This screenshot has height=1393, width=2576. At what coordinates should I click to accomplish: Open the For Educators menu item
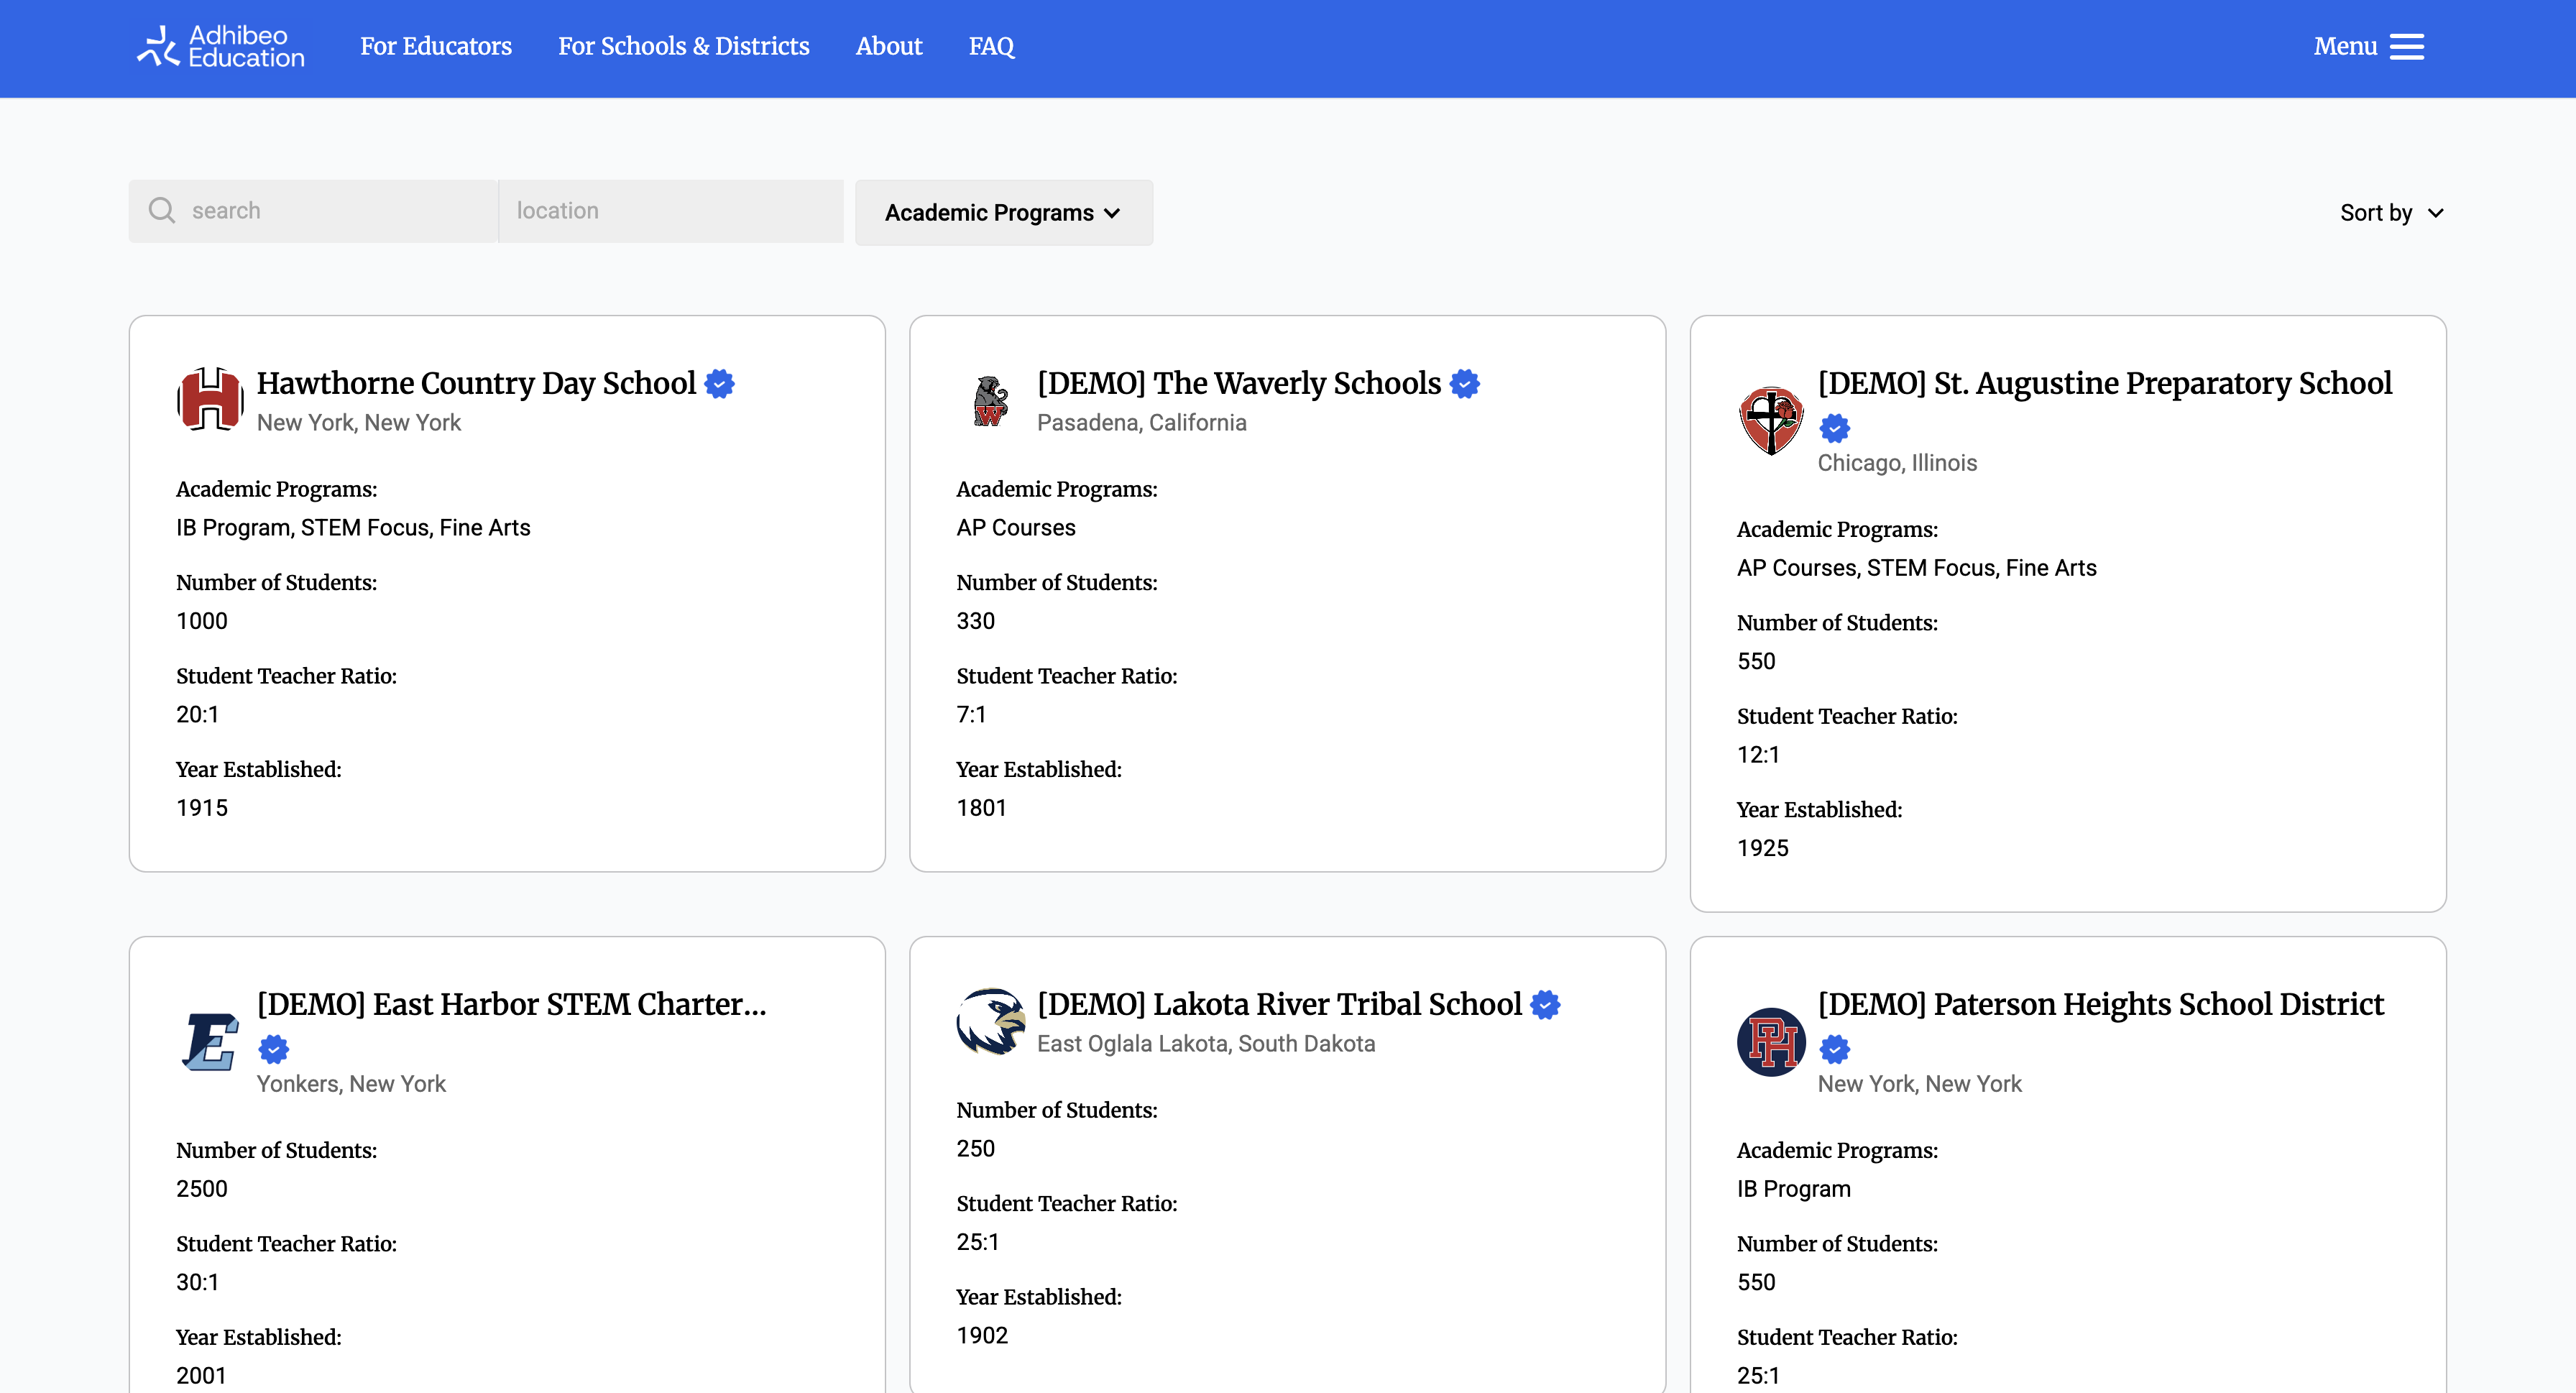pyautogui.click(x=436, y=47)
